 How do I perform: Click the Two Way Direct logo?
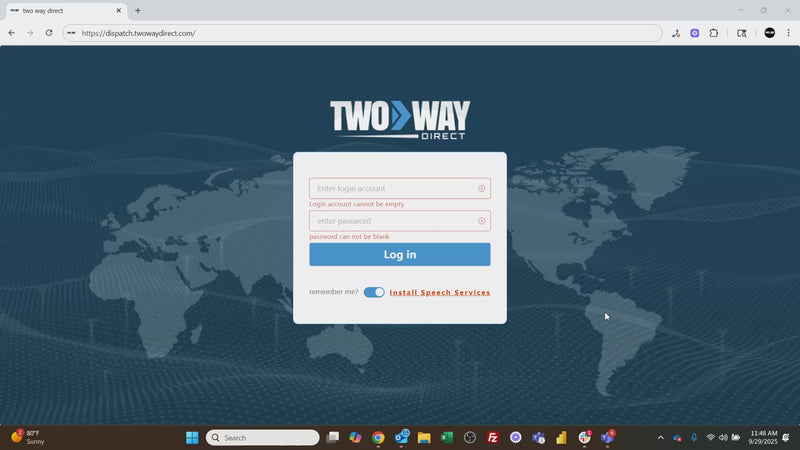[x=400, y=118]
